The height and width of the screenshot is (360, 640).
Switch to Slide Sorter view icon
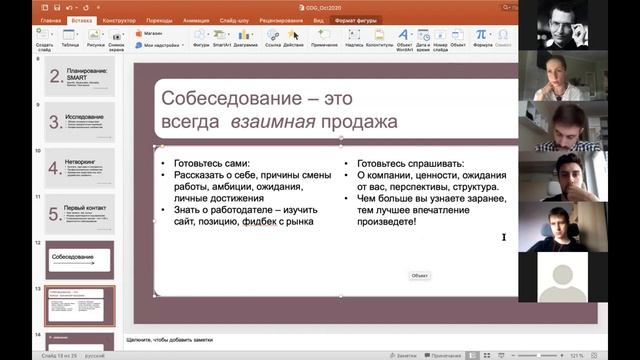(x=487, y=356)
